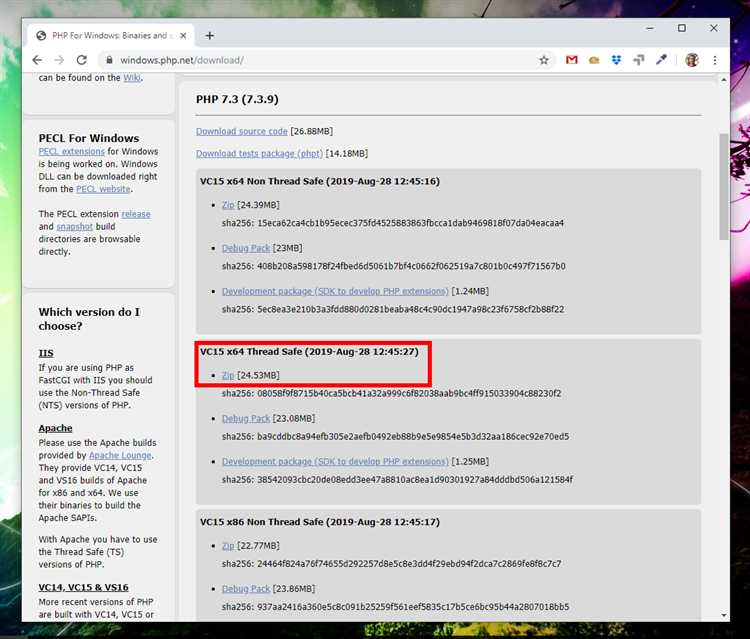
Task: Close the PHP For Windows tab
Action: pyautogui.click(x=183, y=35)
